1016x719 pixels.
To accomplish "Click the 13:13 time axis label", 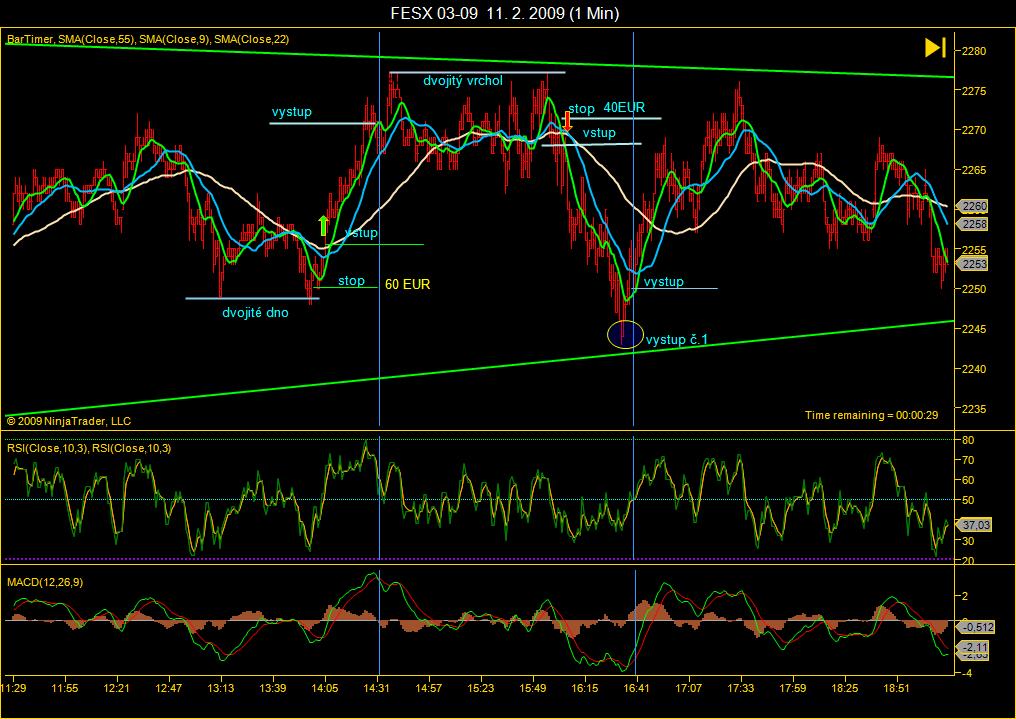I will click(x=220, y=688).
